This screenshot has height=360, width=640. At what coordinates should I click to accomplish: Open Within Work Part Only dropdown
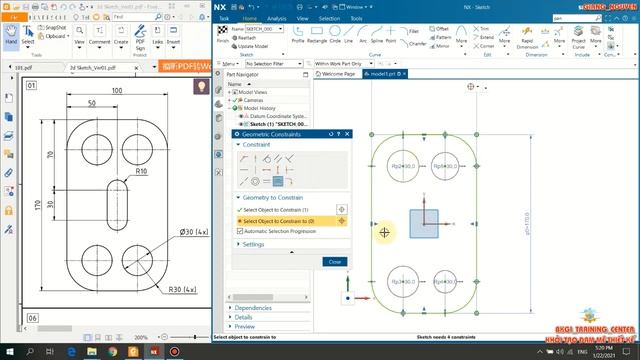(344, 64)
